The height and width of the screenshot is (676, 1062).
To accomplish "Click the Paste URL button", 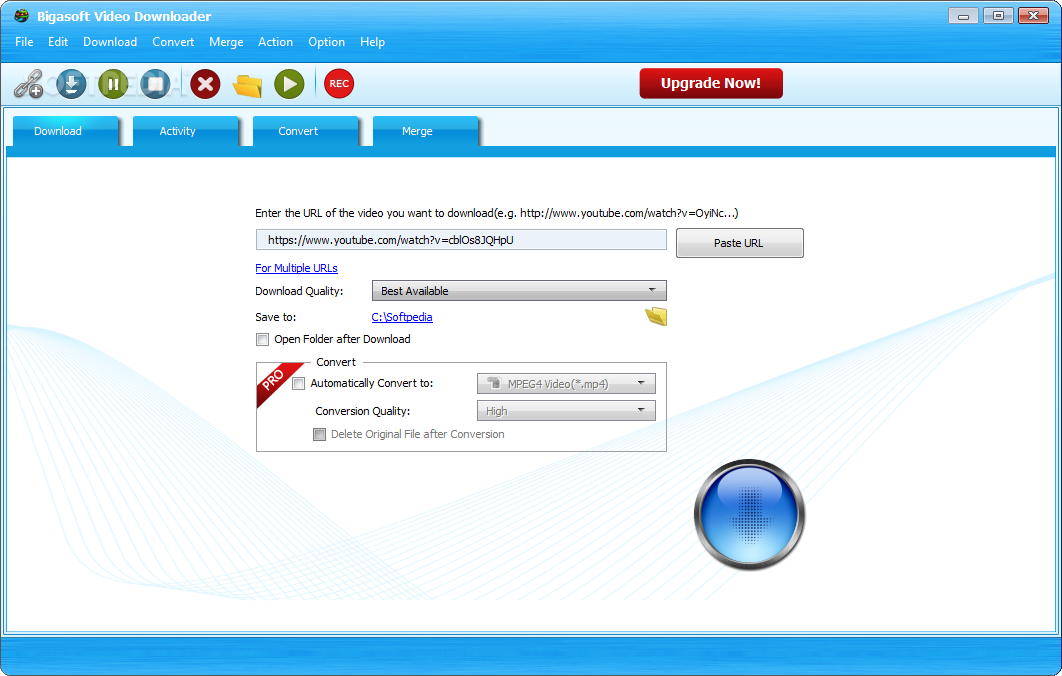I will [740, 242].
